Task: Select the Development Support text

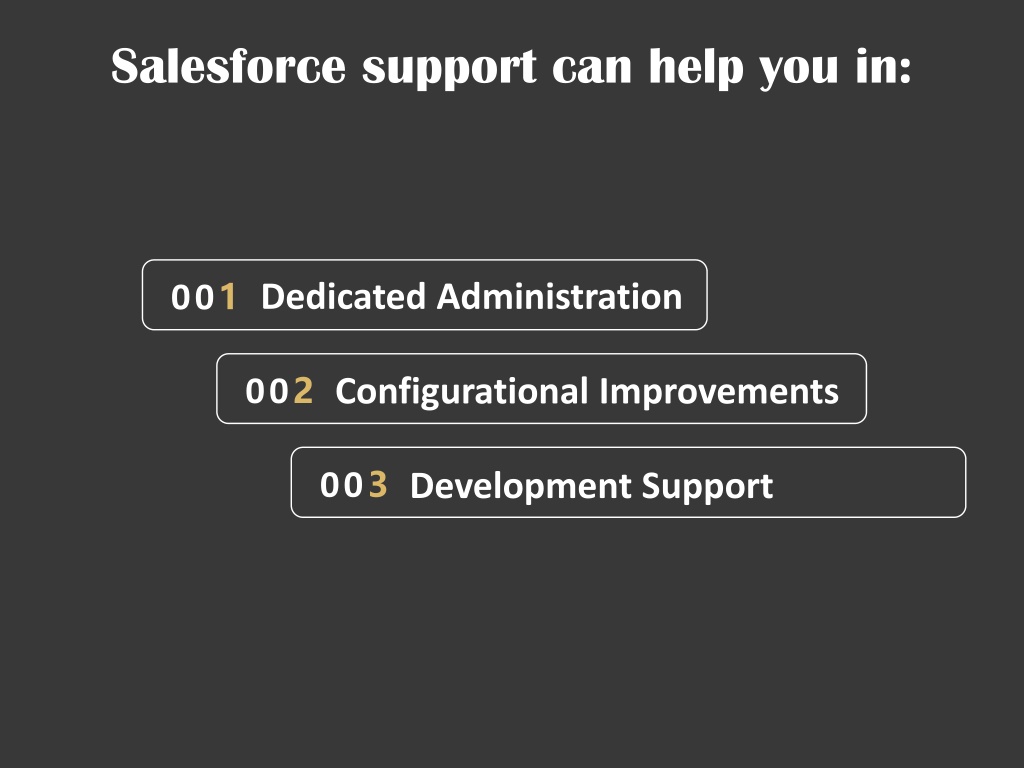Action: (x=592, y=487)
